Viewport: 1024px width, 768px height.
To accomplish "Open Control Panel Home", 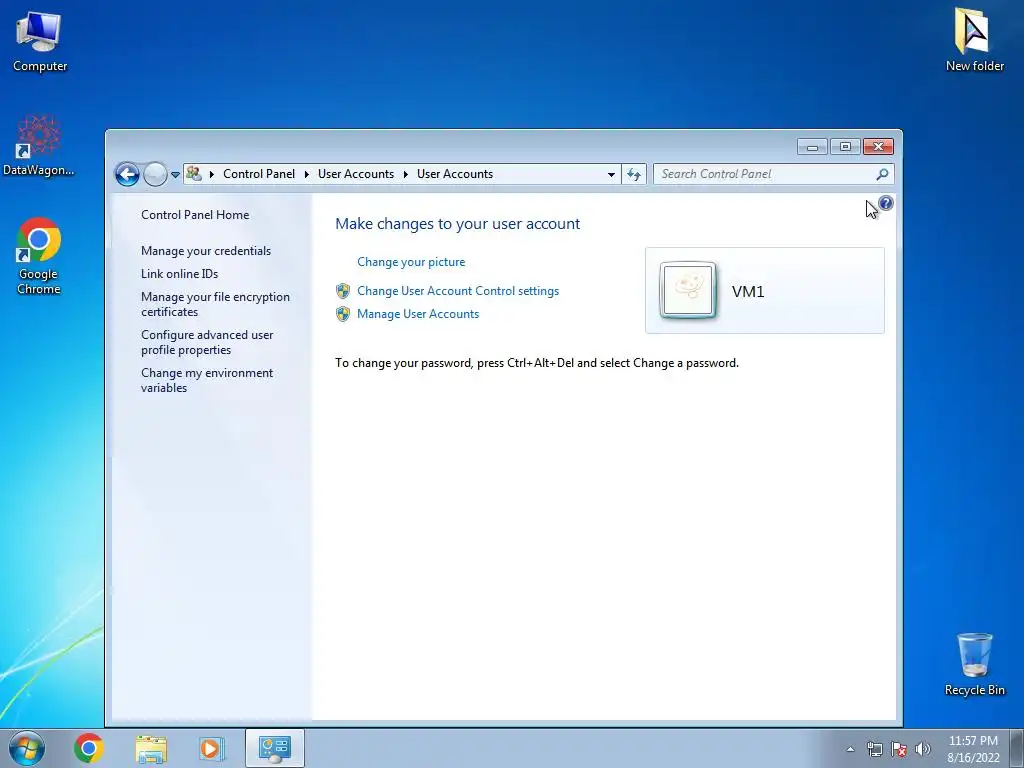I will (x=195, y=215).
